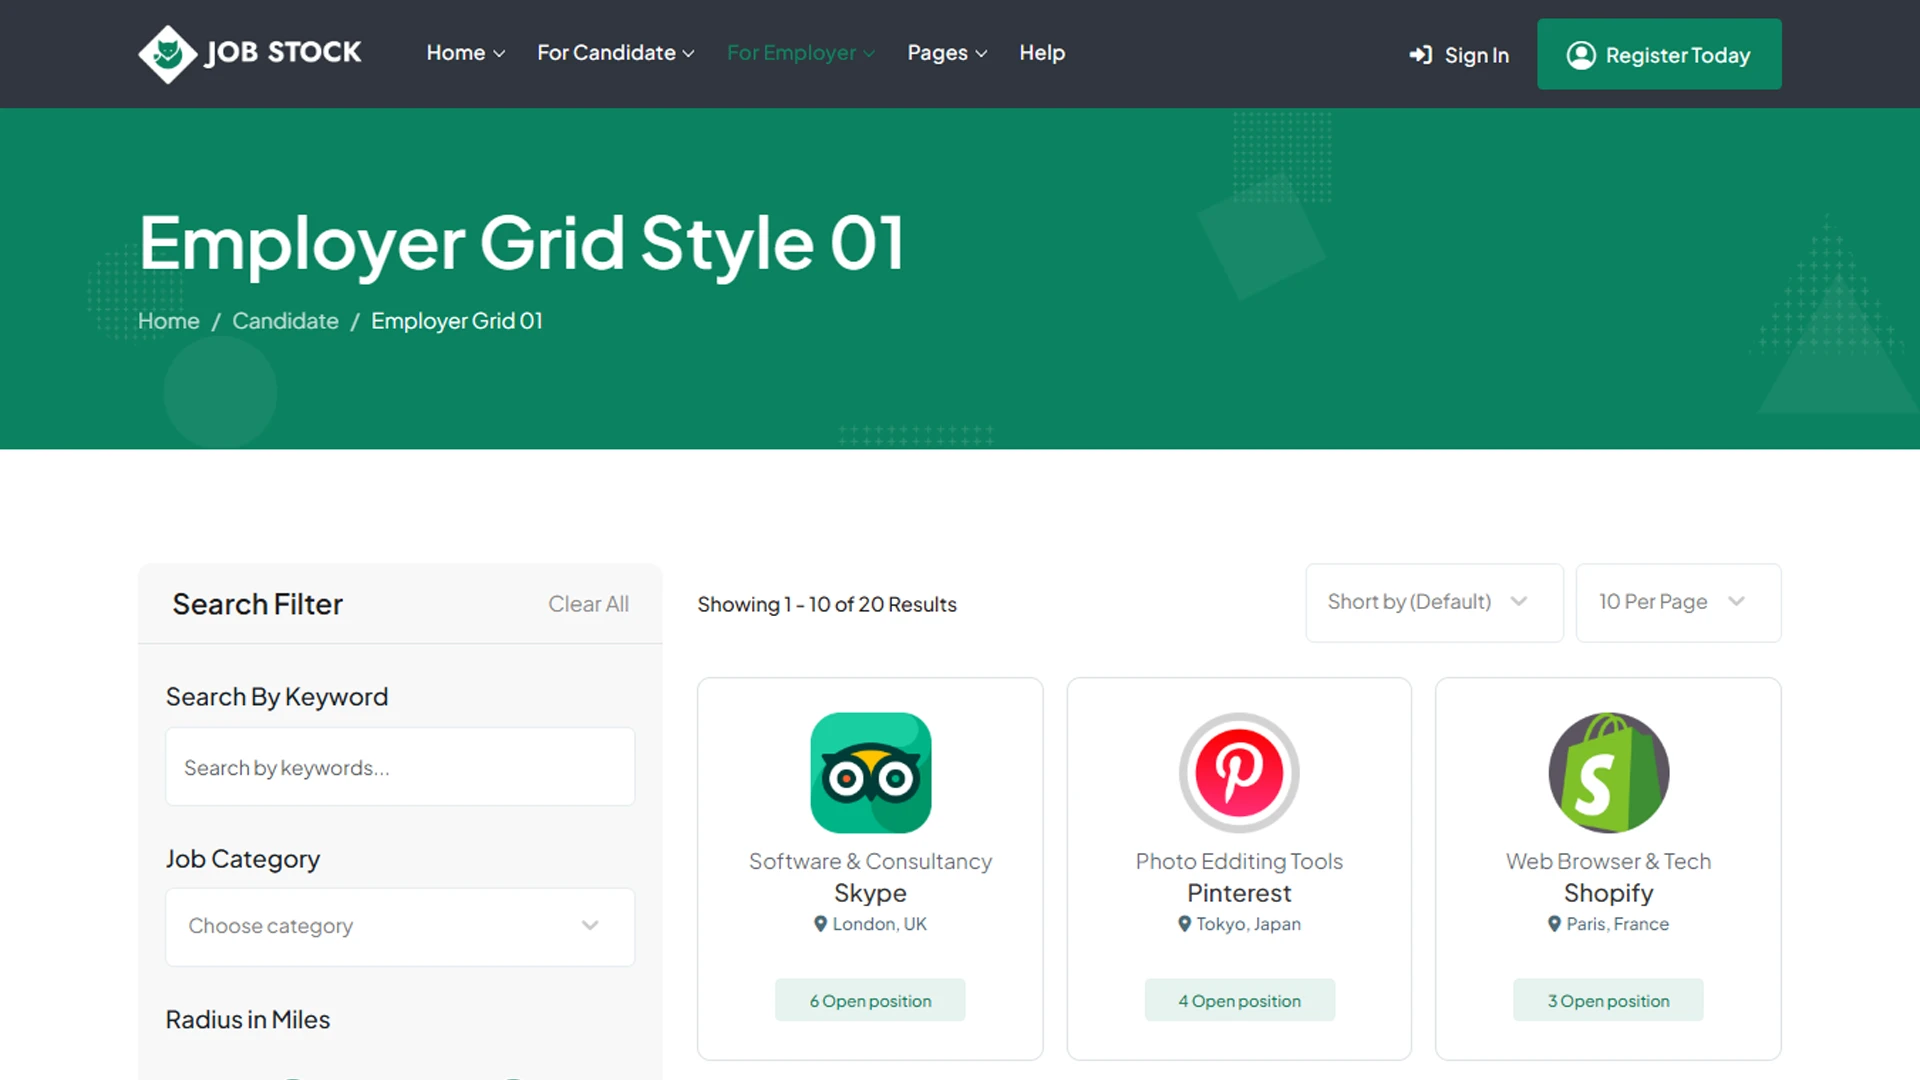
Task: Open the Shopify company logo
Action: click(1608, 772)
